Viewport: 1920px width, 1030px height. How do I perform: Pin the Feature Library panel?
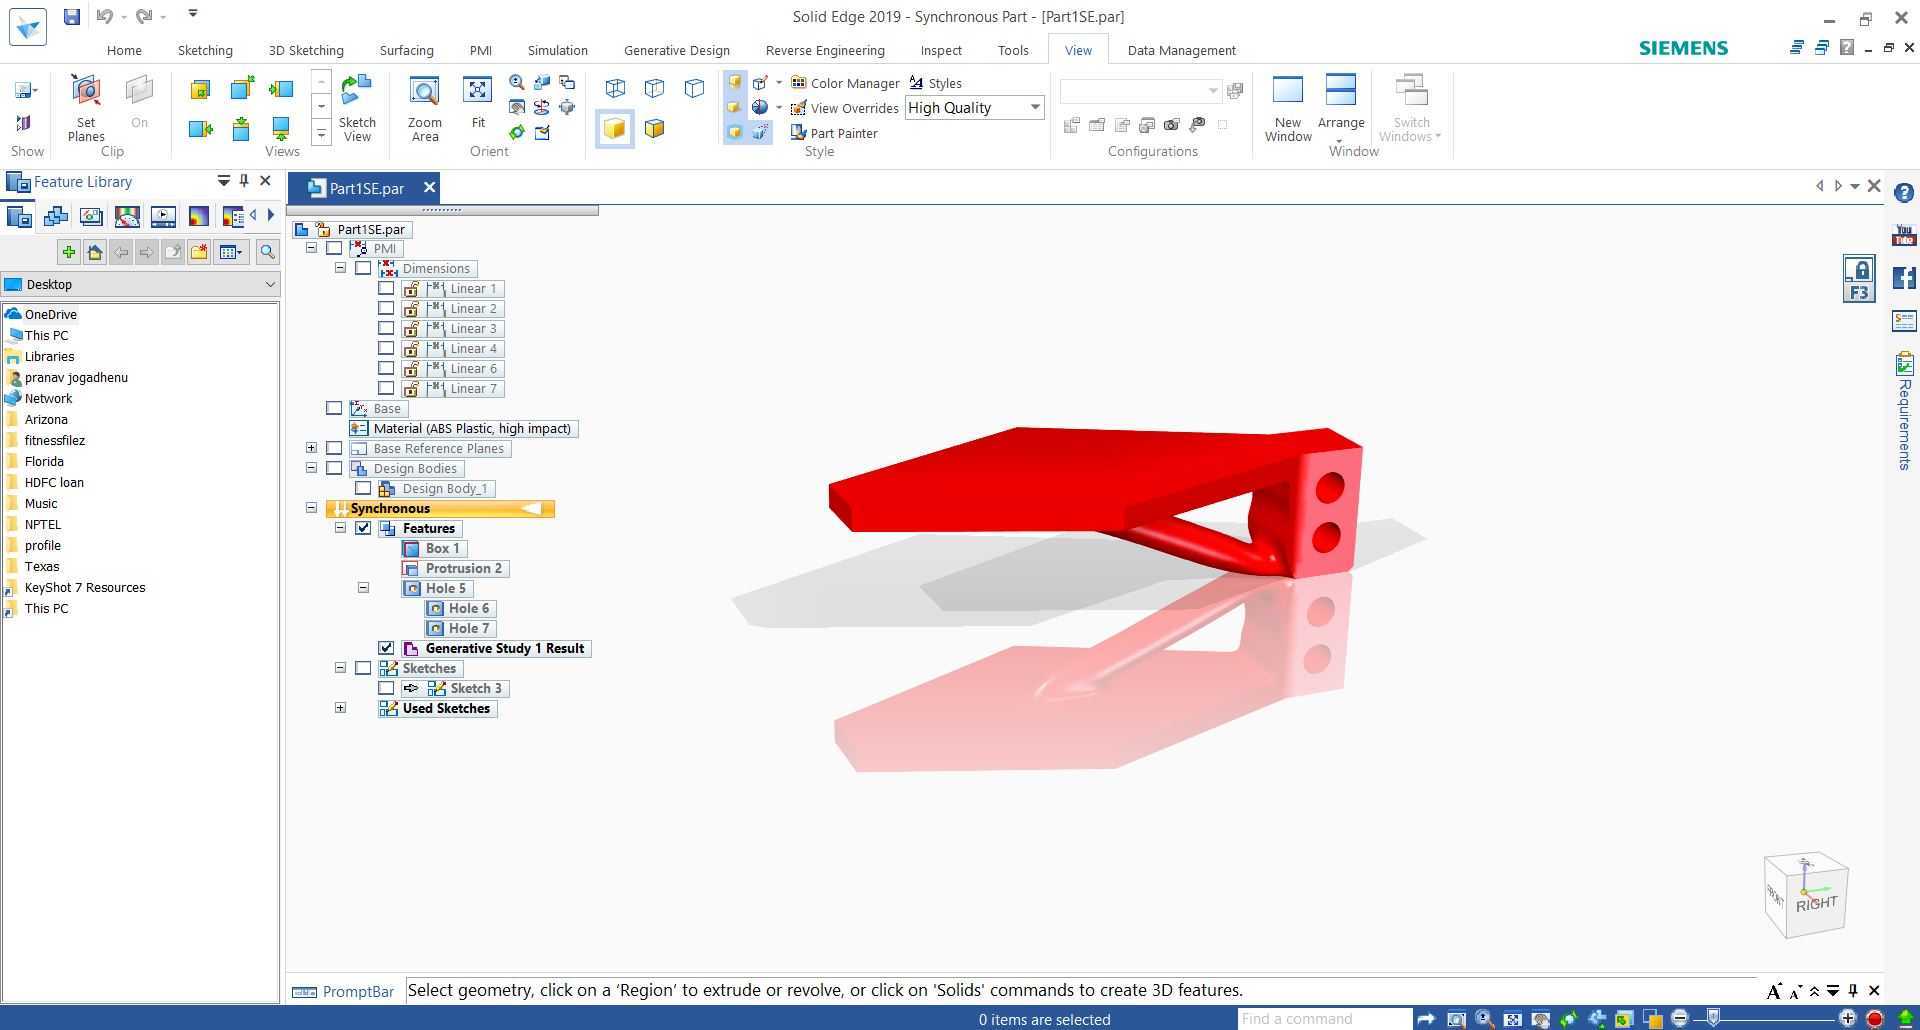(244, 181)
